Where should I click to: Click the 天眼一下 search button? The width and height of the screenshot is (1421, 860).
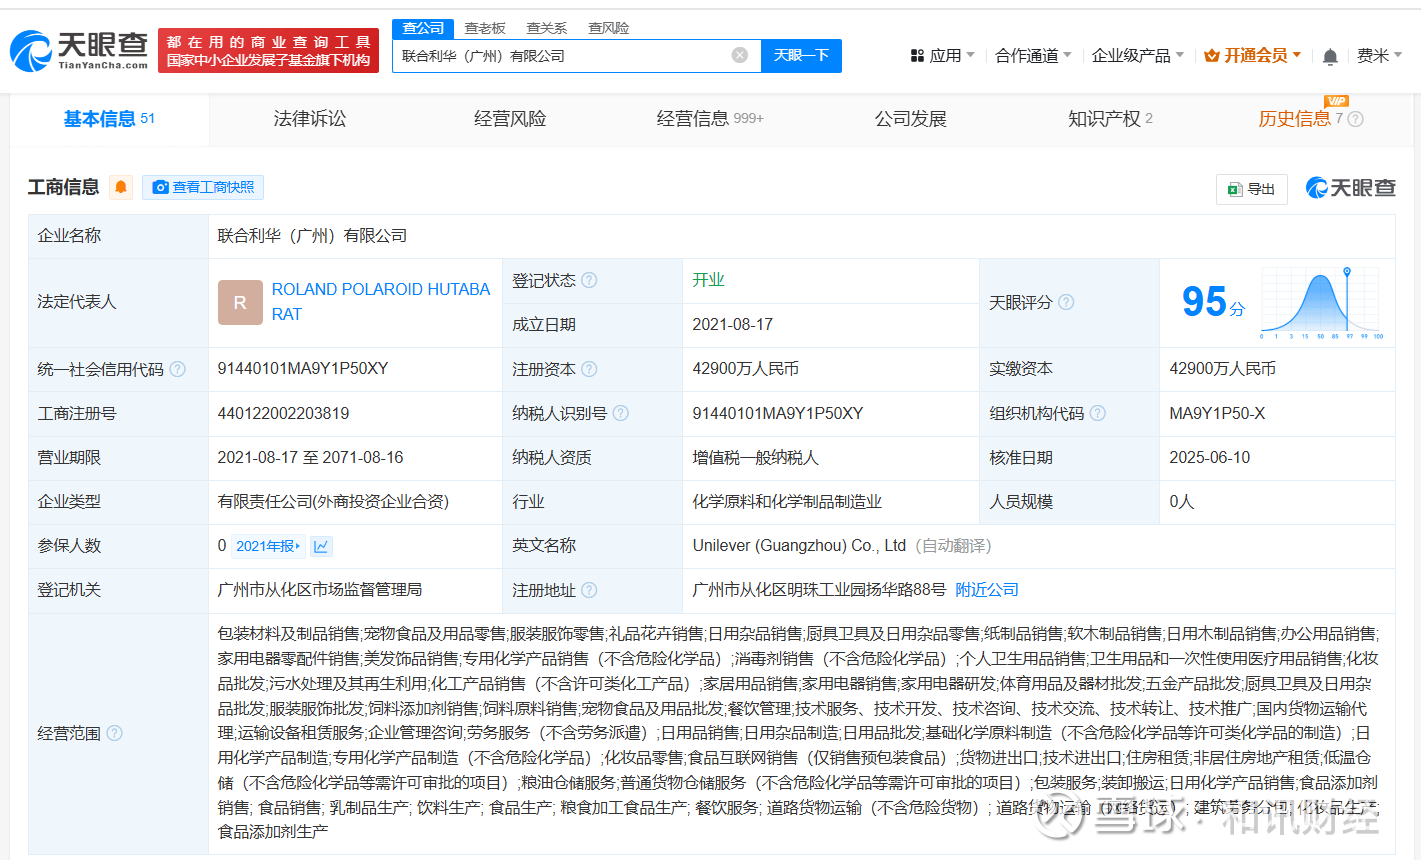click(x=801, y=56)
